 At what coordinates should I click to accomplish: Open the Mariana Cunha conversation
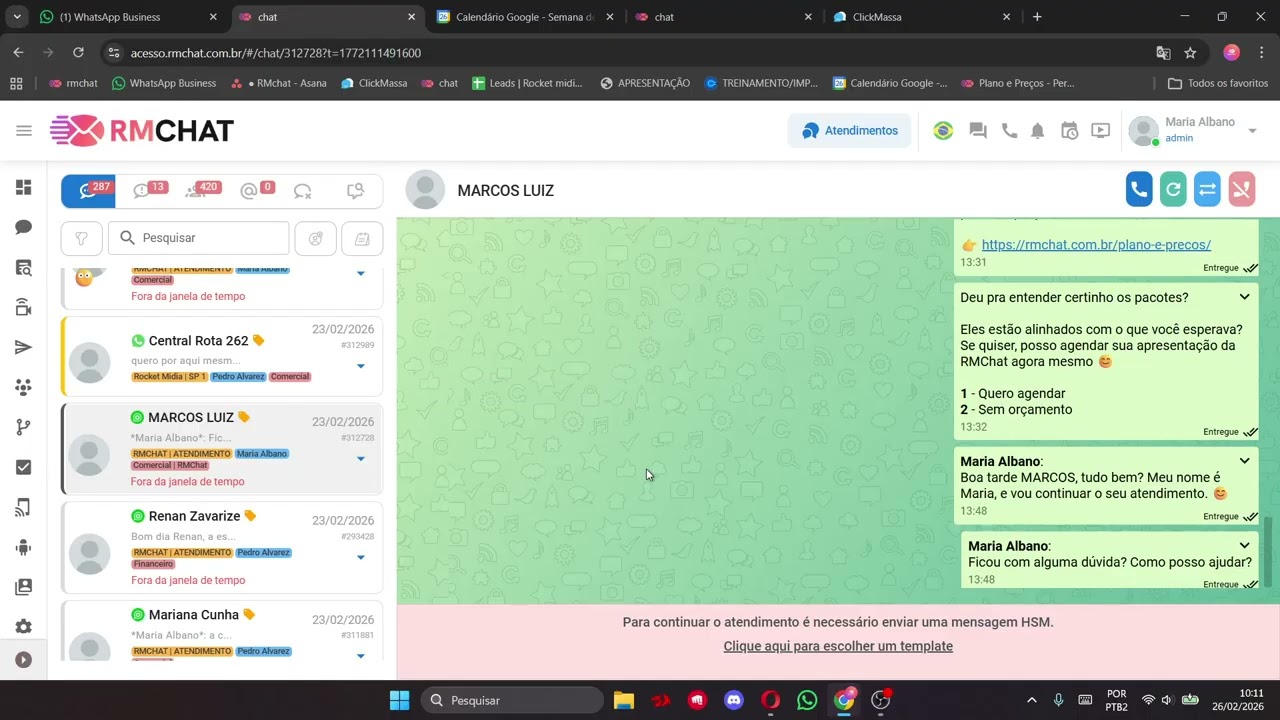pyautogui.click(x=222, y=630)
